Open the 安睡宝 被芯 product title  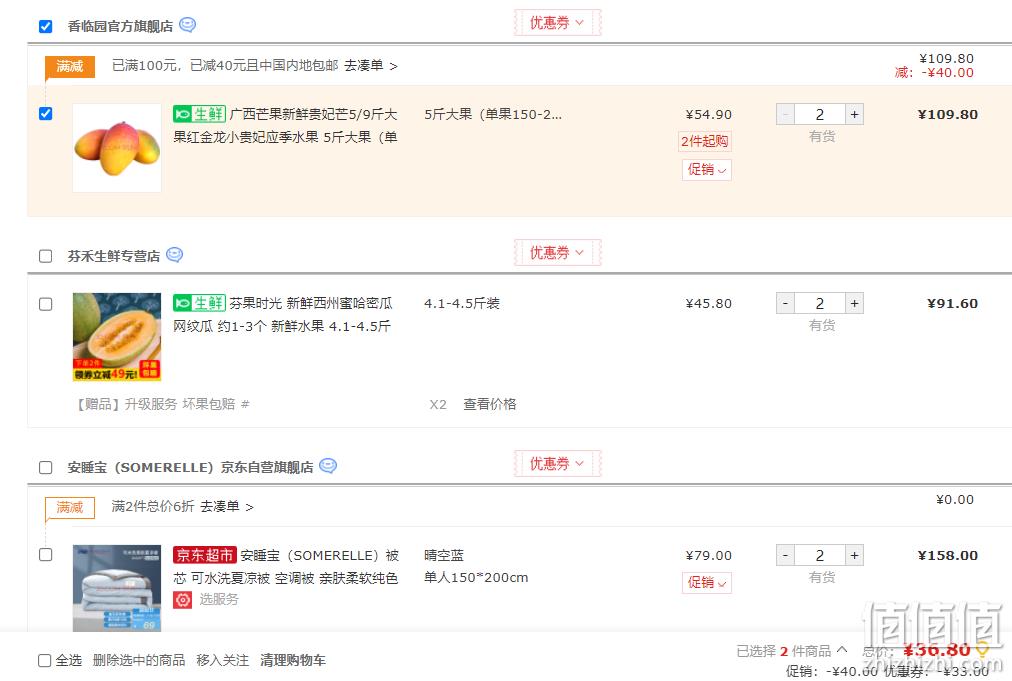pyautogui.click(x=286, y=566)
